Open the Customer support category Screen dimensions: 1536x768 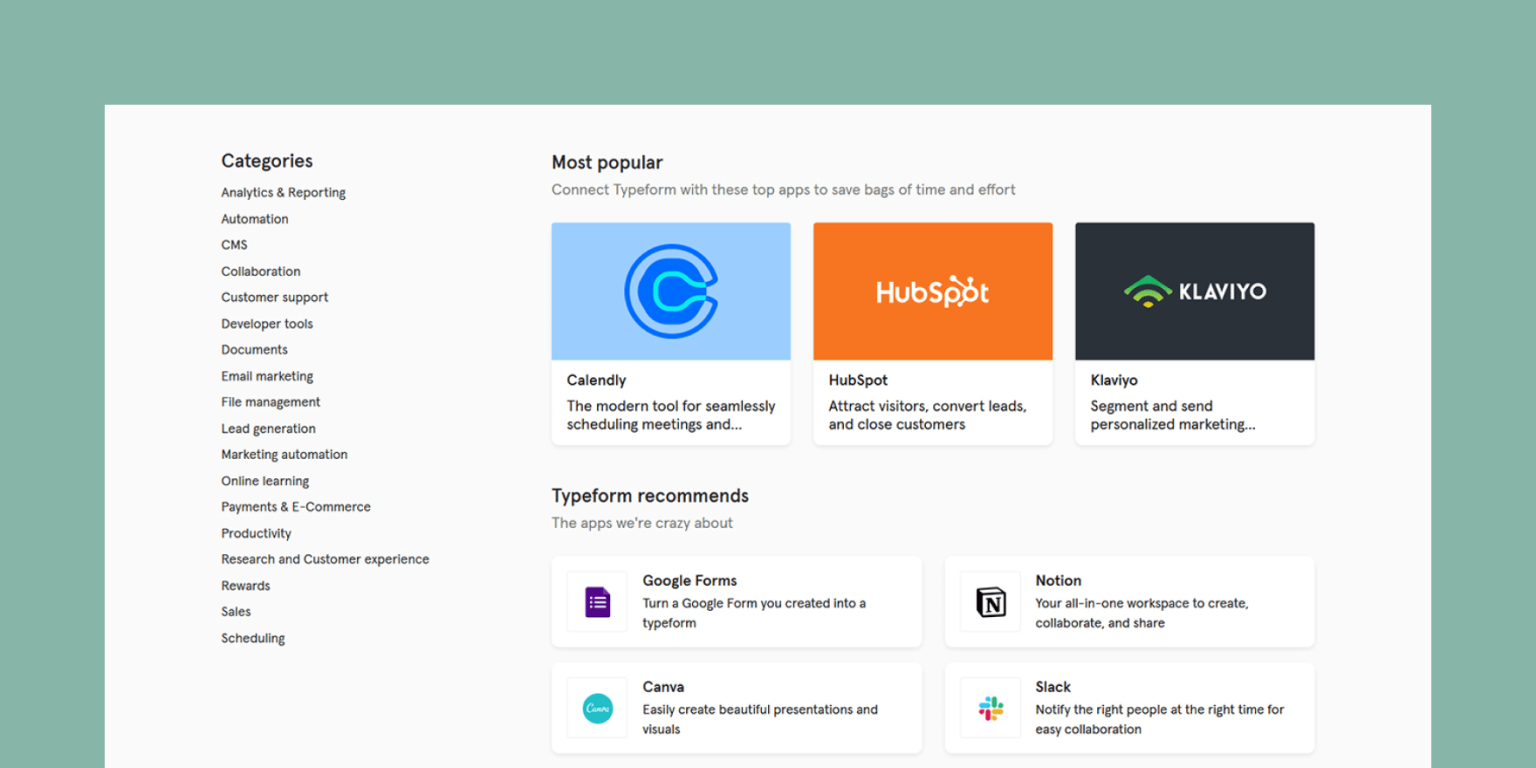pos(274,297)
